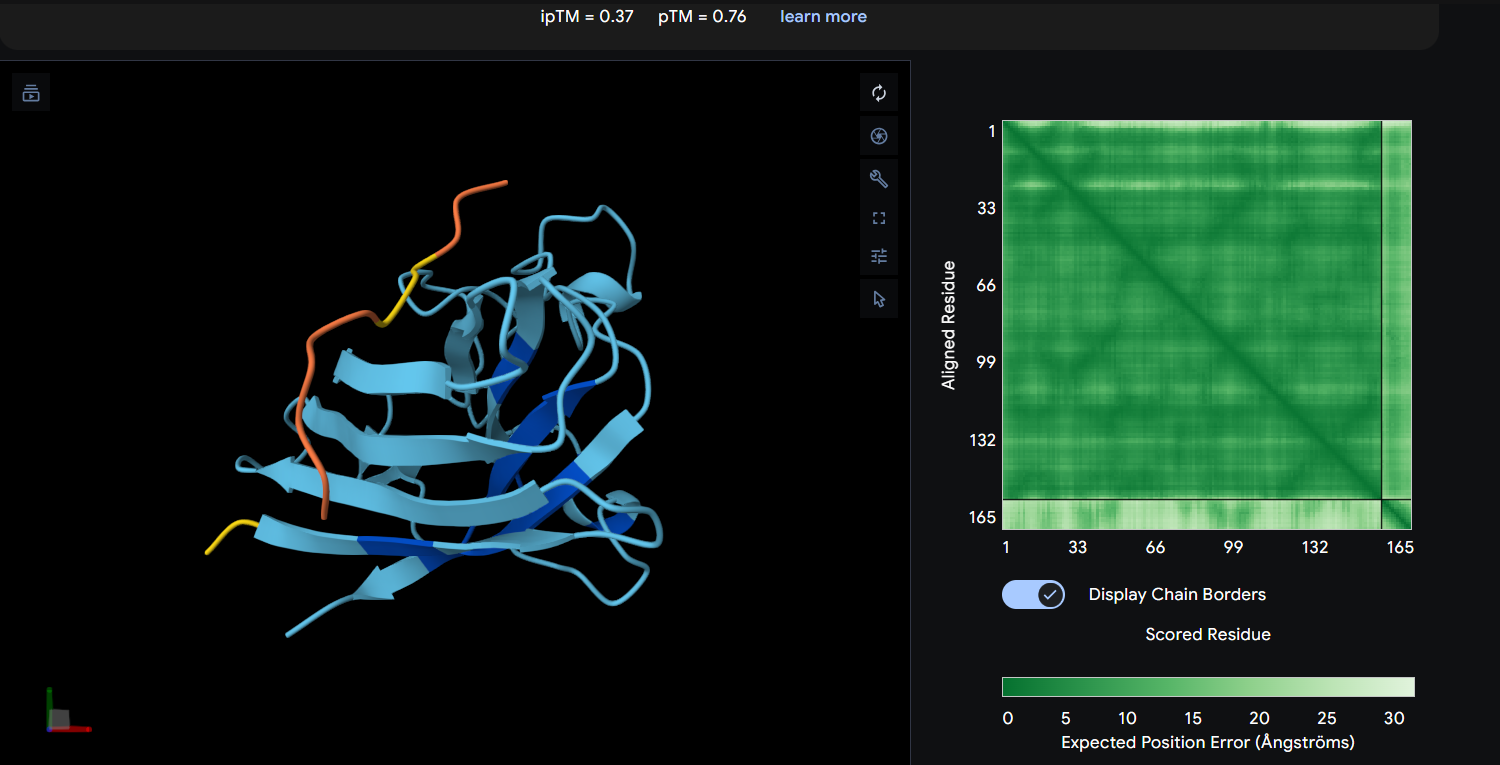
Task: Open settings with the sliders icon
Action: click(x=879, y=256)
